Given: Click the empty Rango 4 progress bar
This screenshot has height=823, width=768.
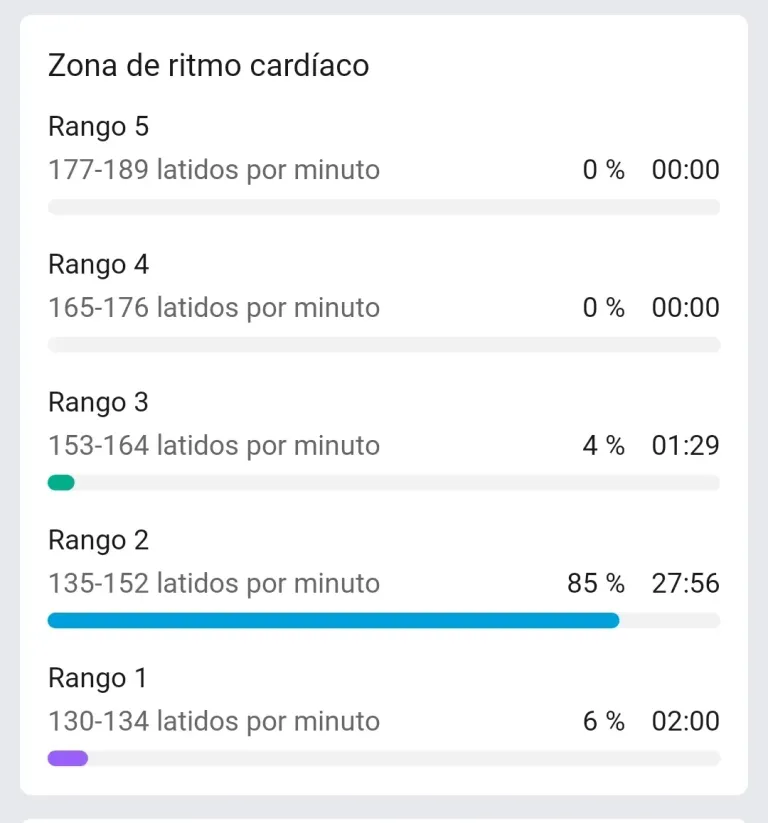Looking at the screenshot, I should pos(384,345).
